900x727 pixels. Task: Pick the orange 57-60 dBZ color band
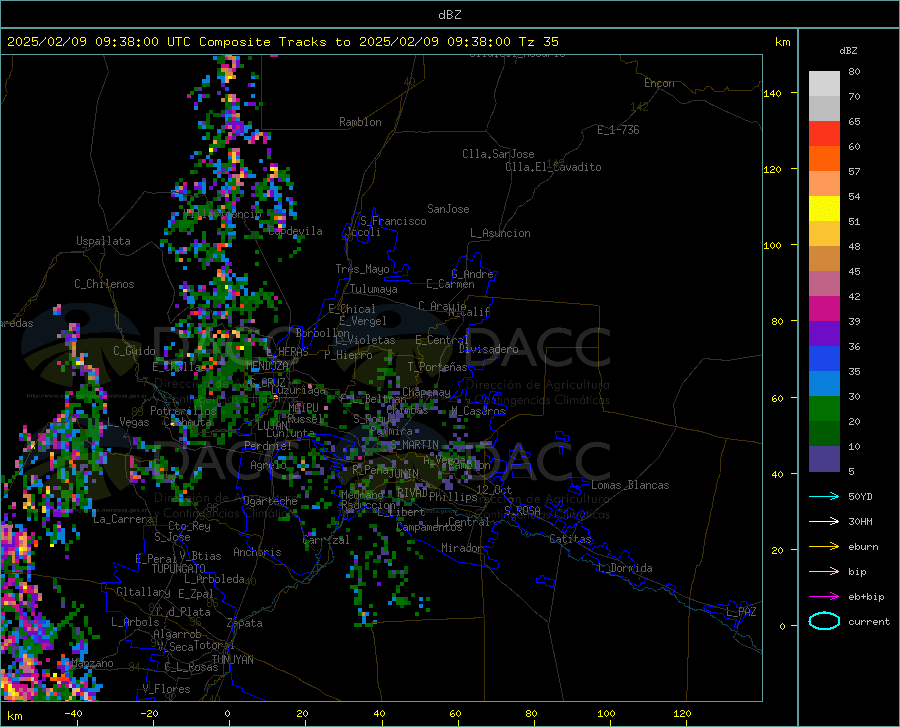pyautogui.click(x=824, y=159)
